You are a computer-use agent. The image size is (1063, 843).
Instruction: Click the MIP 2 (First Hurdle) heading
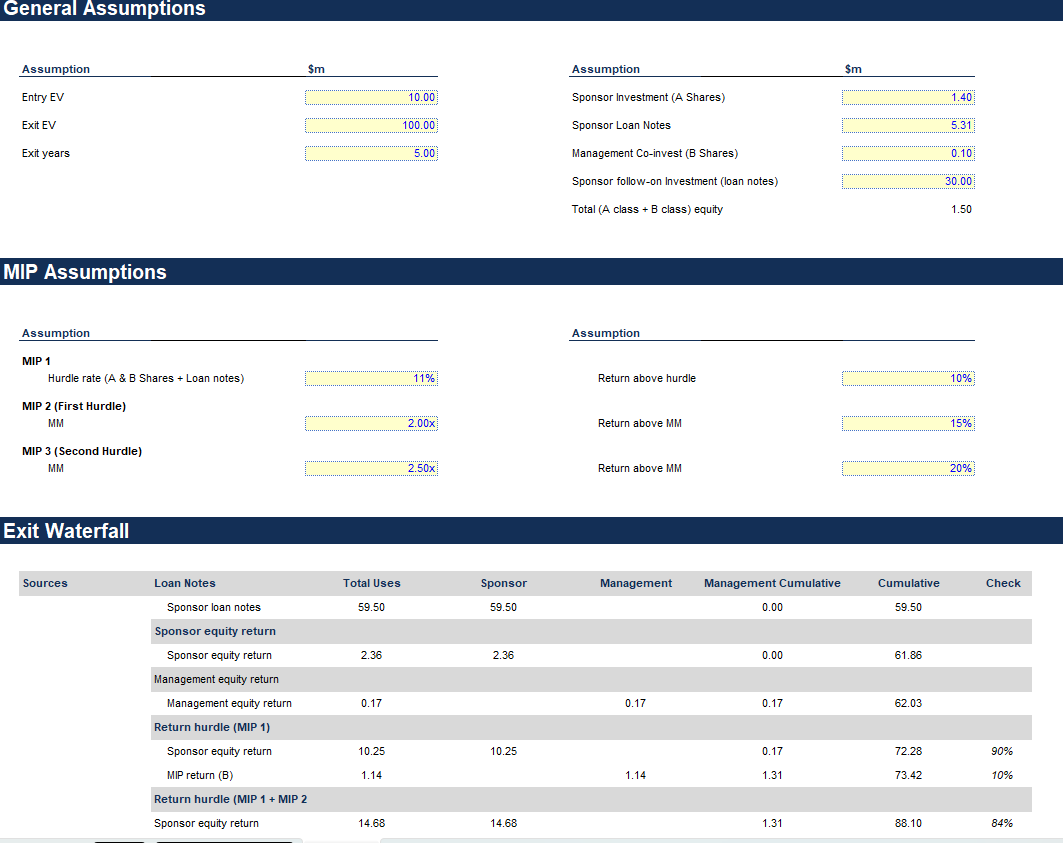tap(74, 406)
